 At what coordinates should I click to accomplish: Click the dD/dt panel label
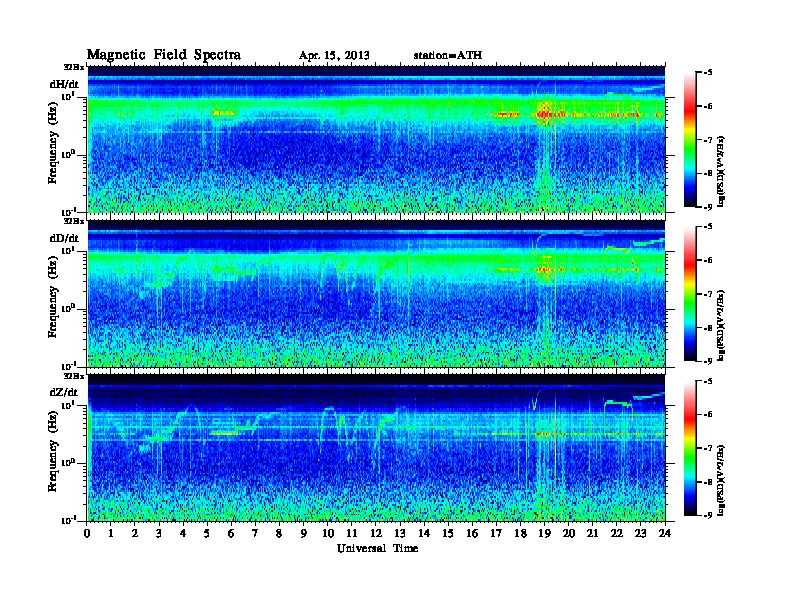click(x=64, y=238)
